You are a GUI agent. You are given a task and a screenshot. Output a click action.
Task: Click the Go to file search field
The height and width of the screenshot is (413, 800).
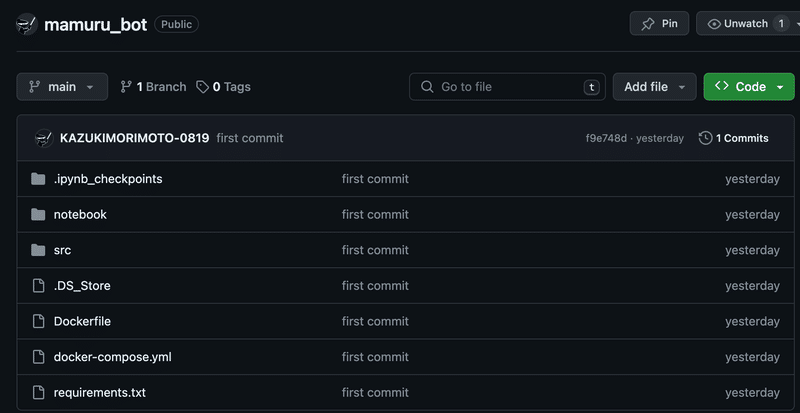pyautogui.click(x=507, y=87)
